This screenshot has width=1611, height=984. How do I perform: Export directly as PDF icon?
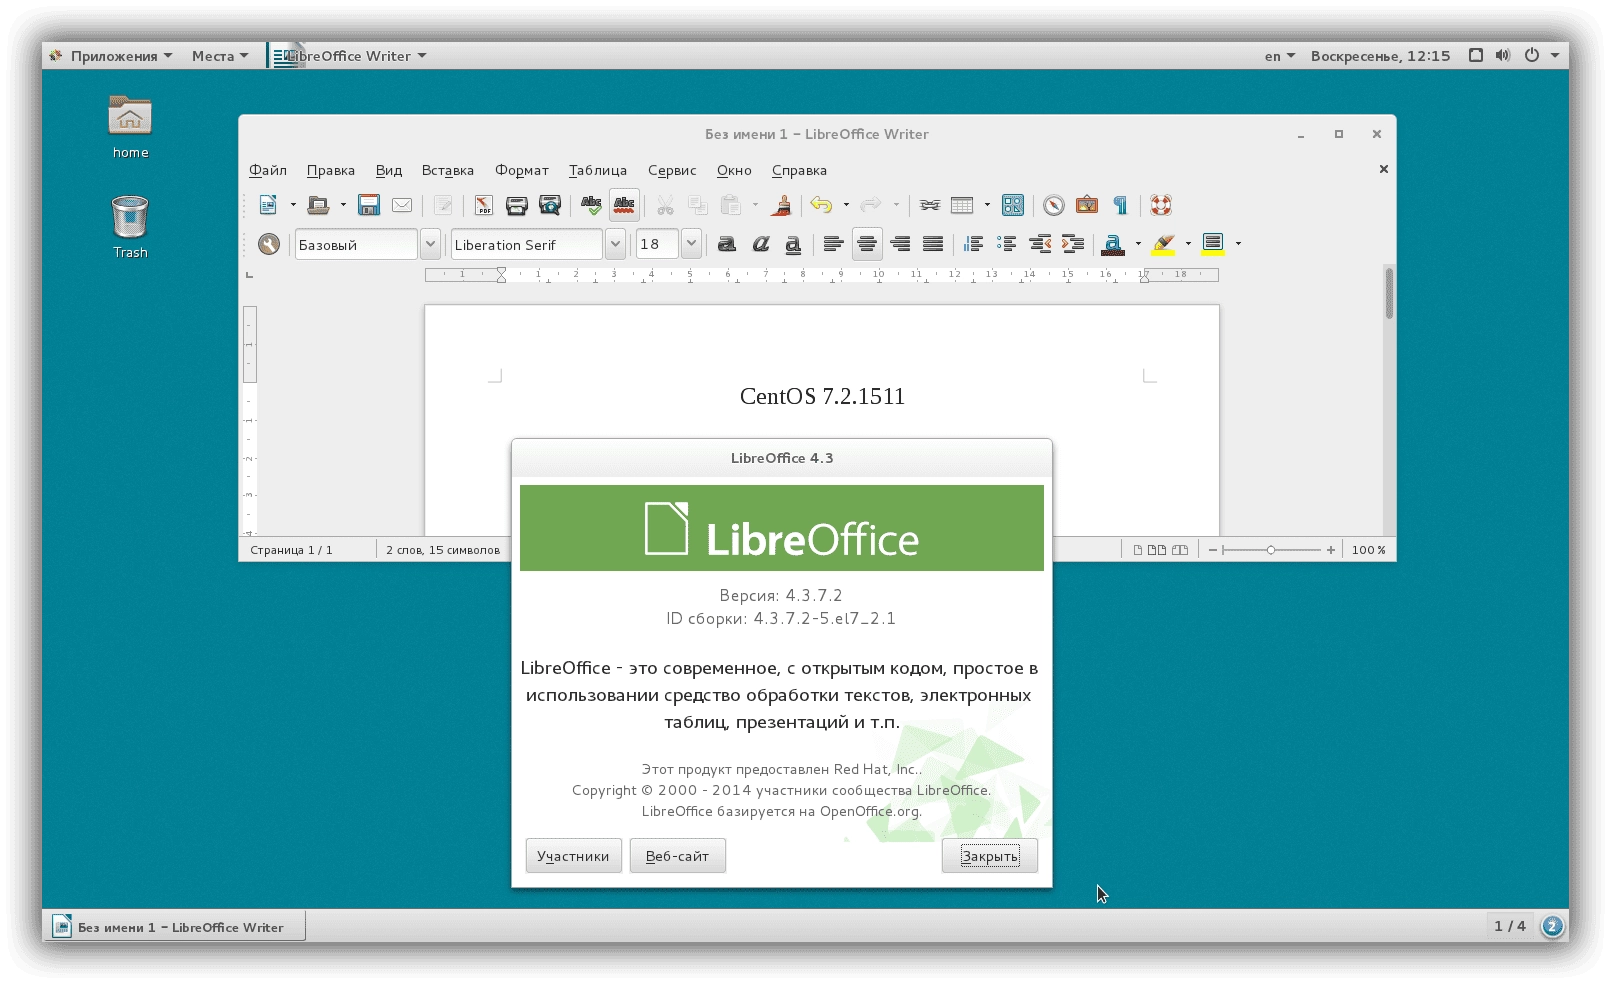coord(484,205)
